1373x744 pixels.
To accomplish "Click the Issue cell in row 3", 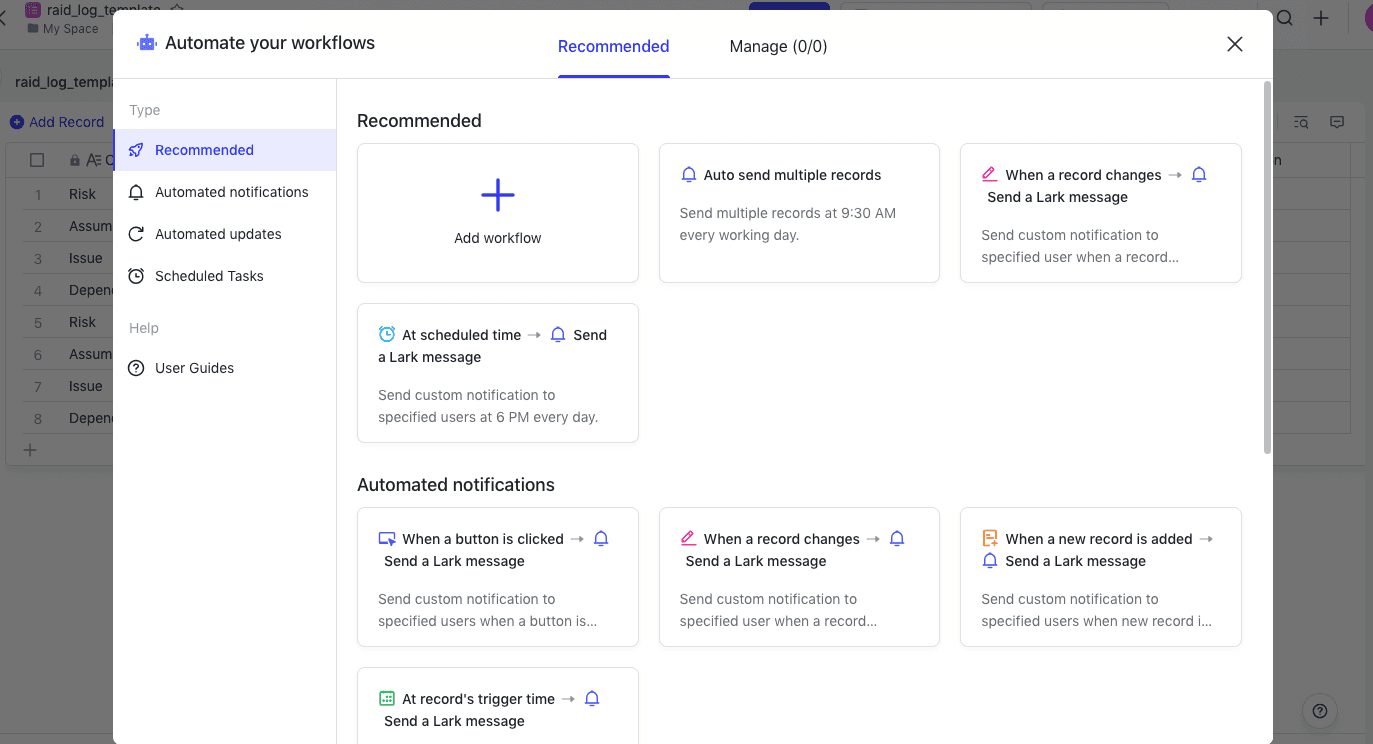I will tap(85, 258).
